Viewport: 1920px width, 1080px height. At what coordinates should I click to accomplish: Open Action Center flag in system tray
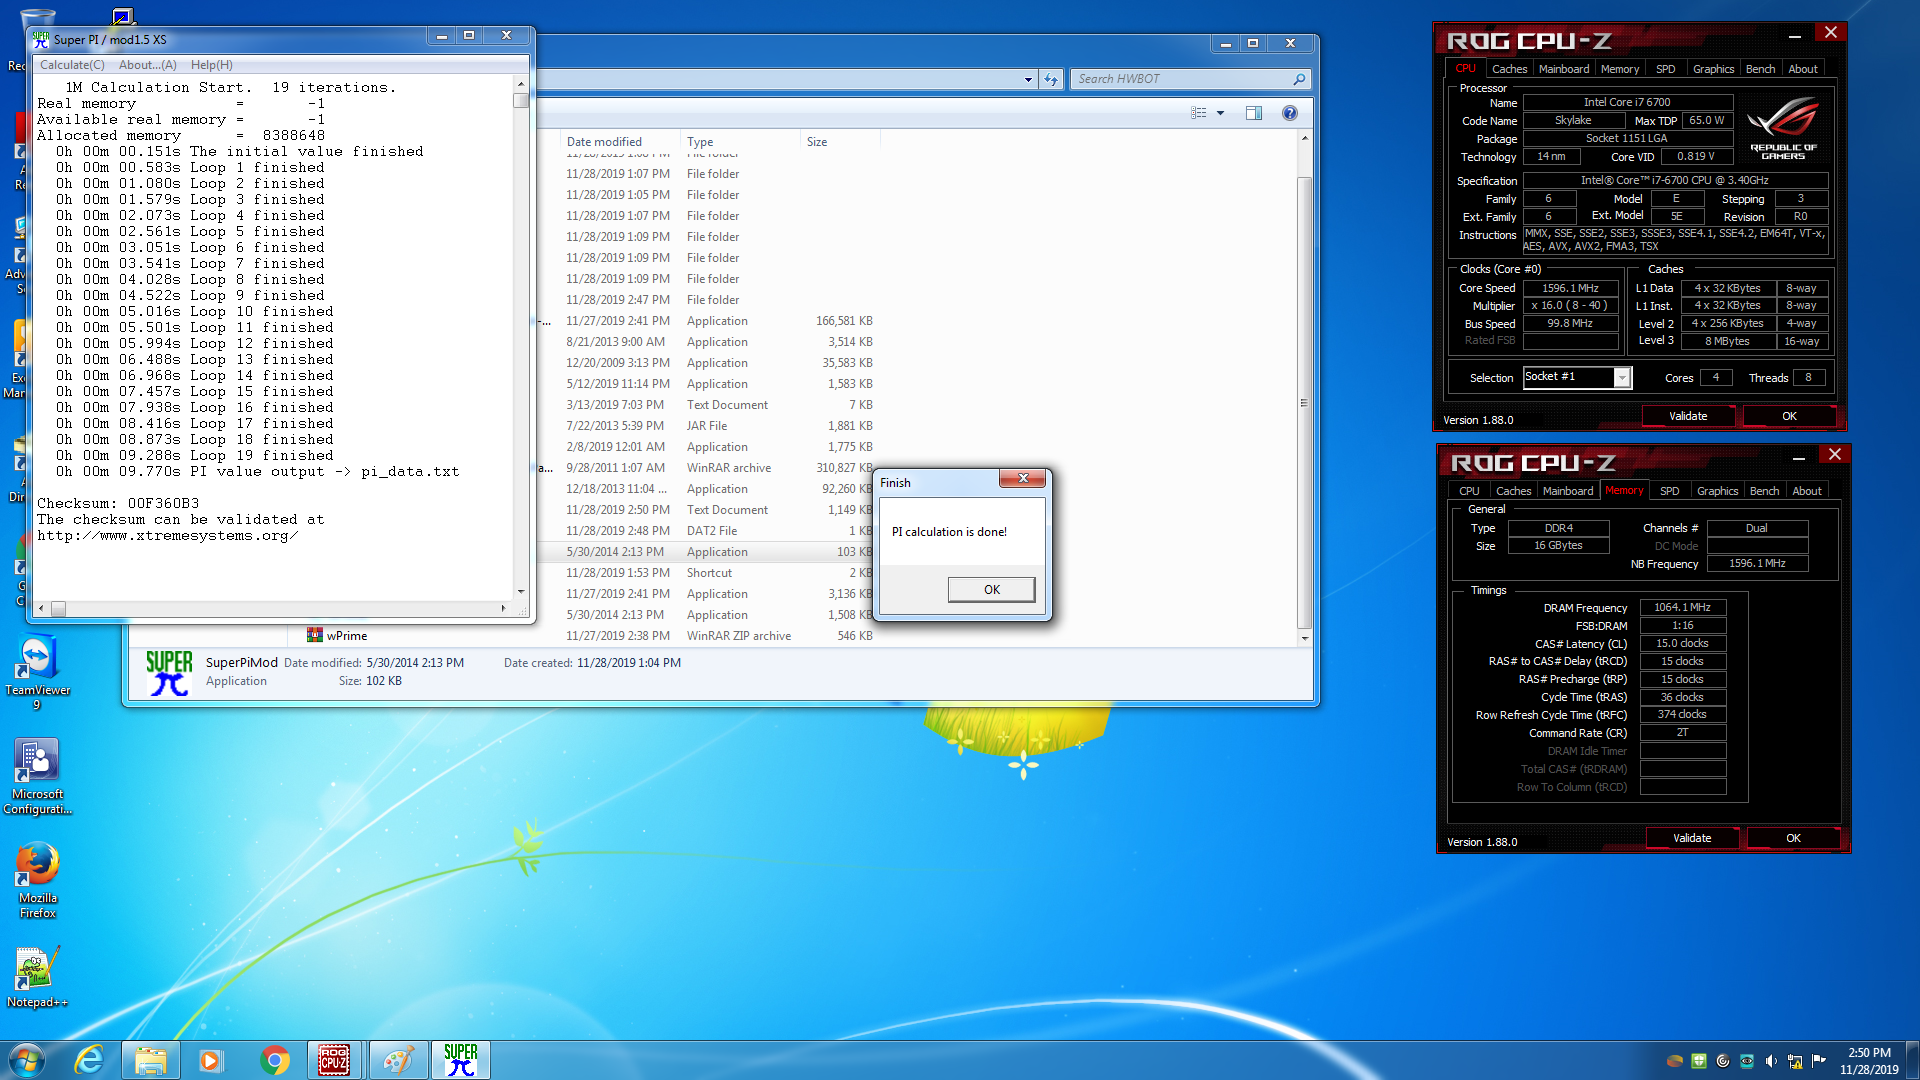1819,1060
